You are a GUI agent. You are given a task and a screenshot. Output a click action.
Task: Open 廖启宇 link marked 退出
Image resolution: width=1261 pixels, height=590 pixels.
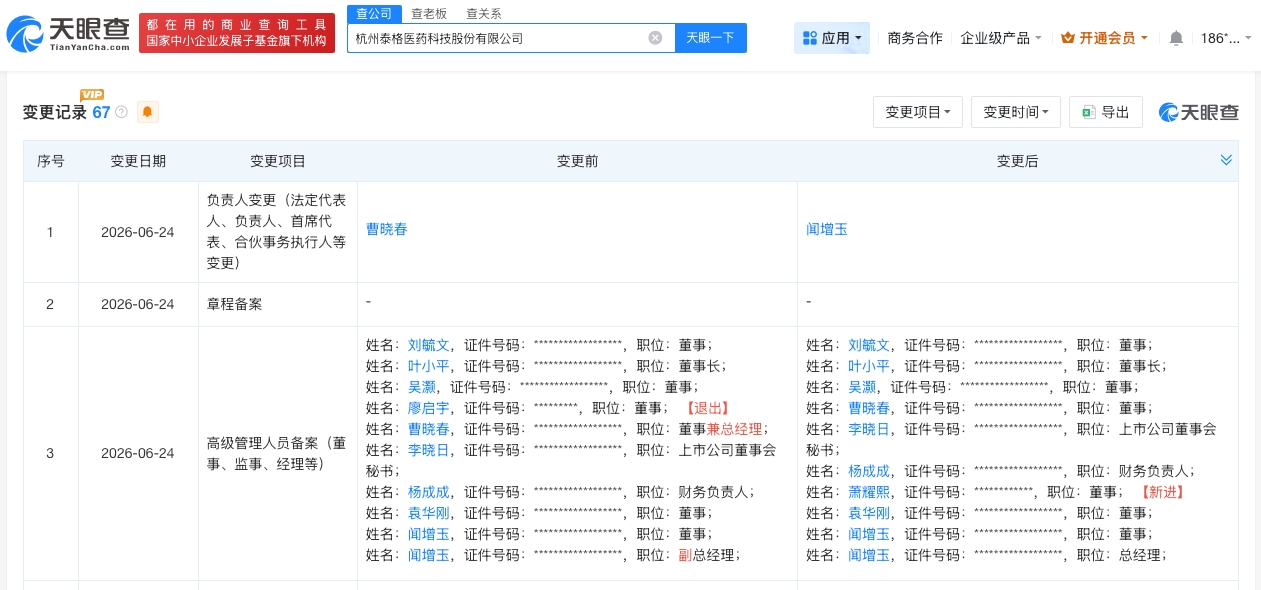pyautogui.click(x=428, y=408)
